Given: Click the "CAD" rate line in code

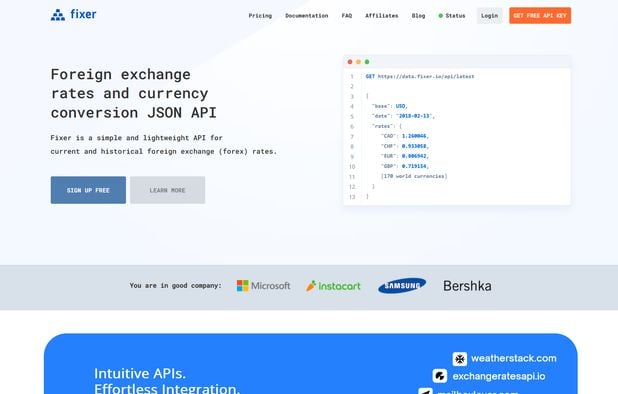Looking at the screenshot, I should click(405, 136).
